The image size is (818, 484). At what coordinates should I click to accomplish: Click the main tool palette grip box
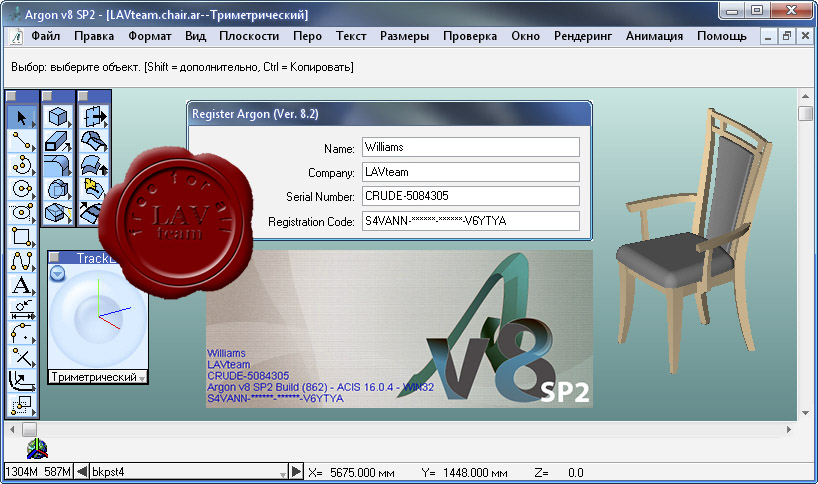pyautogui.click(x=11, y=96)
